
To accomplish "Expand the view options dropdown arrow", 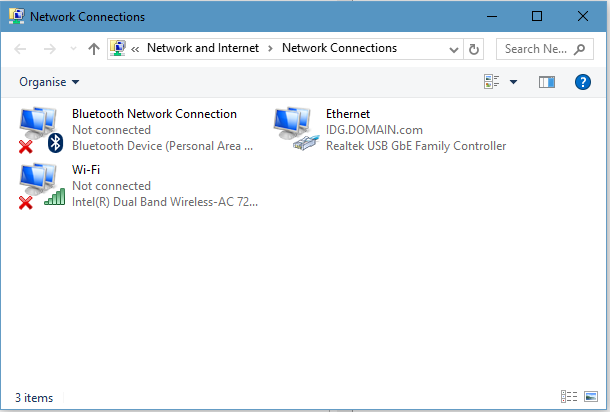I will [x=514, y=82].
